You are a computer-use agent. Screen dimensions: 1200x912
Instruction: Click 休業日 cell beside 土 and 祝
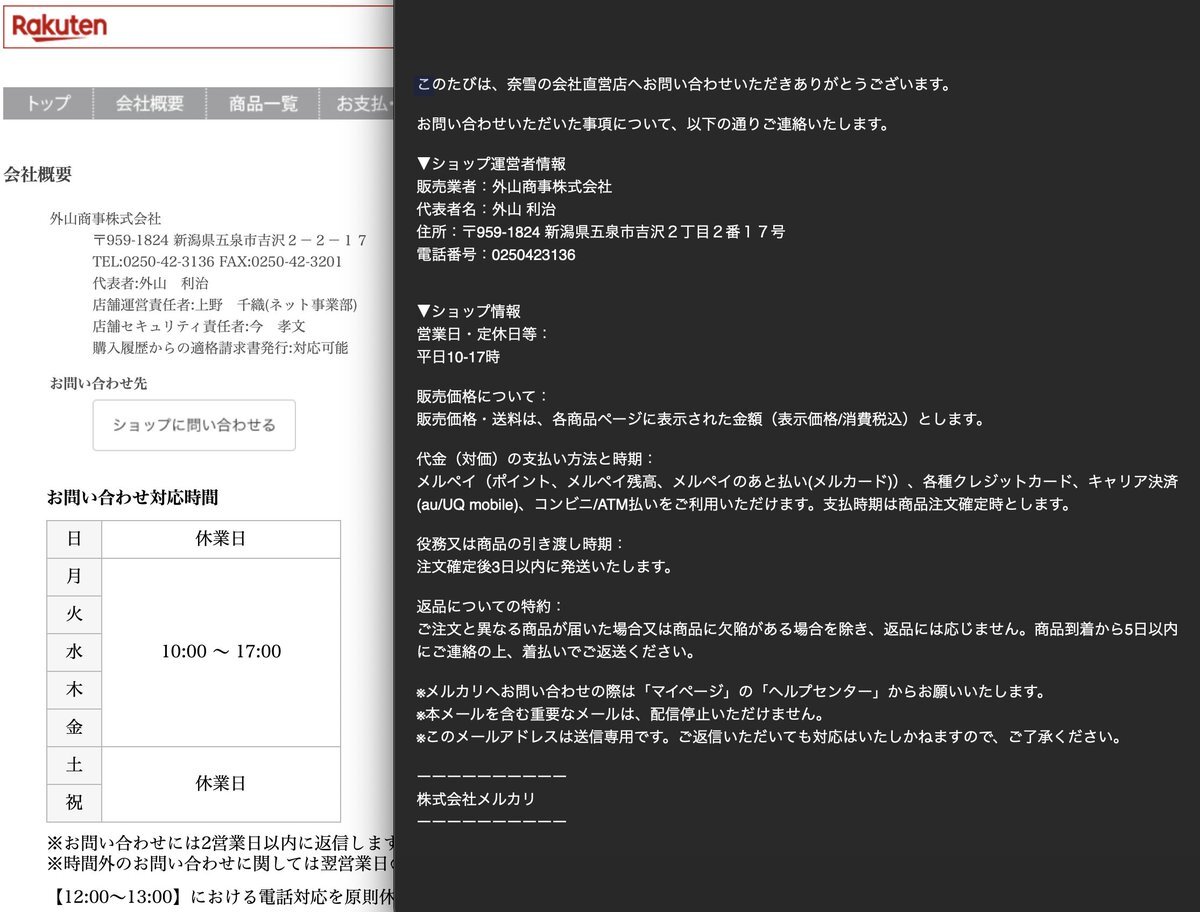click(221, 784)
